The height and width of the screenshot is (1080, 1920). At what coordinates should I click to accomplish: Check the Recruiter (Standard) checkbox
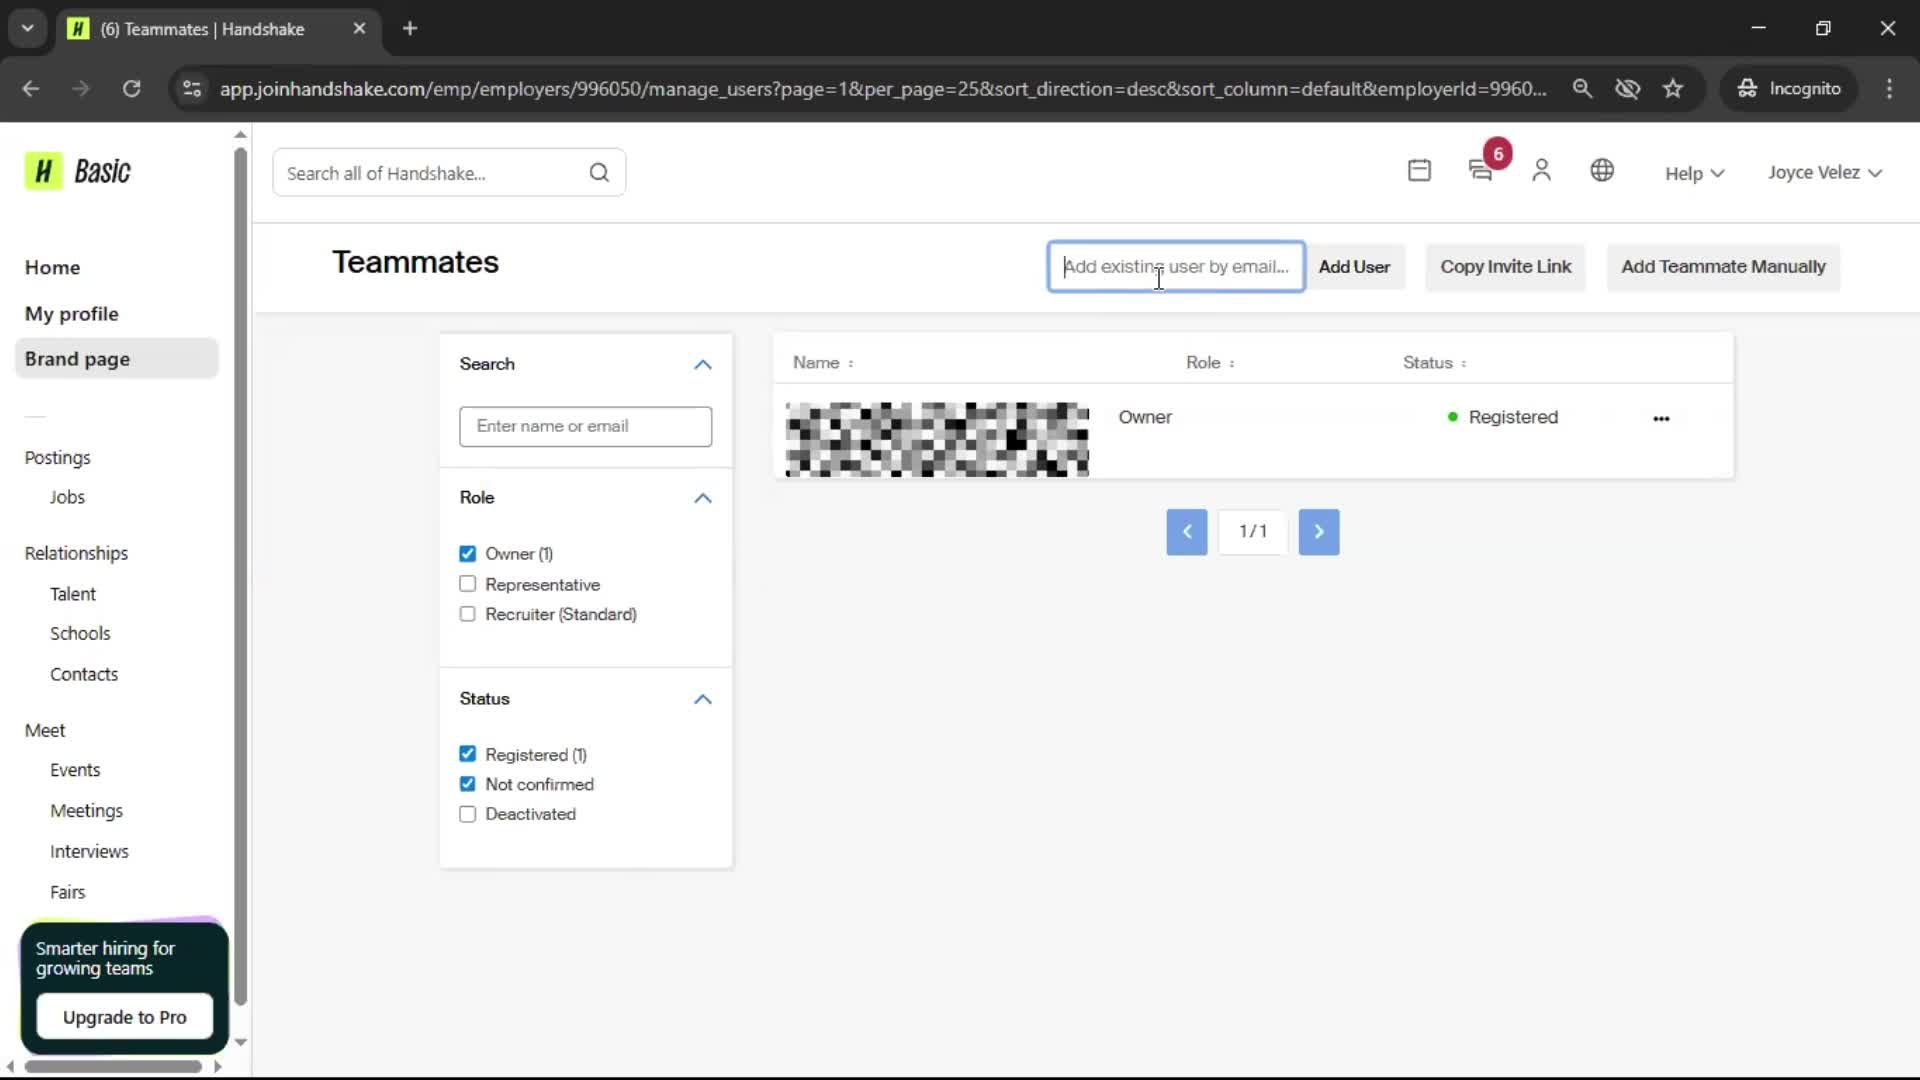click(468, 614)
